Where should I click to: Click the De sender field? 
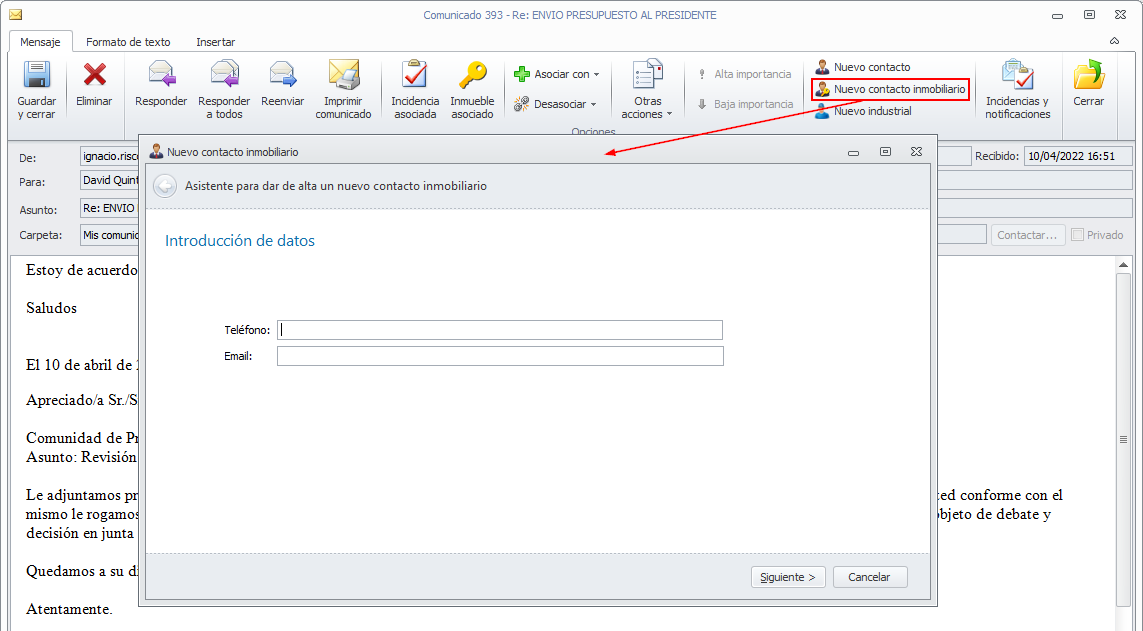pyautogui.click(x=109, y=156)
